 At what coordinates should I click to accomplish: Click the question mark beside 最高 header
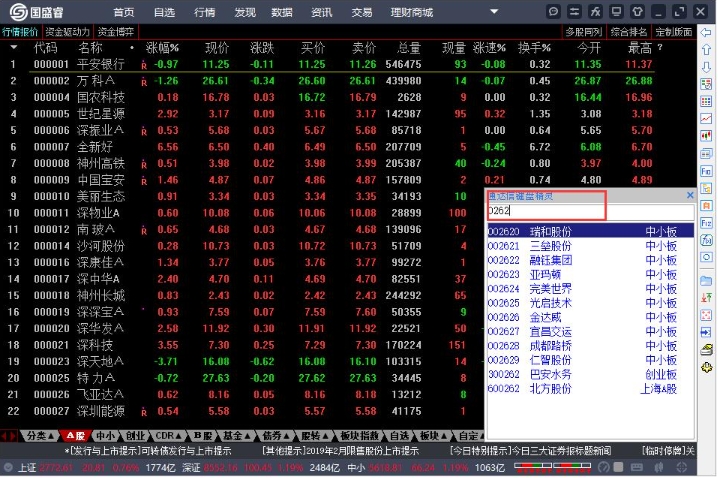pyautogui.click(x=660, y=47)
